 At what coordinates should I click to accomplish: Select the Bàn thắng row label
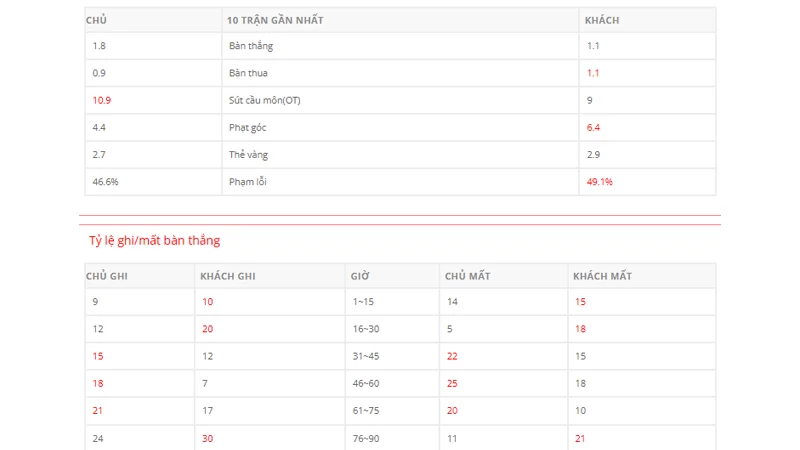(x=250, y=46)
